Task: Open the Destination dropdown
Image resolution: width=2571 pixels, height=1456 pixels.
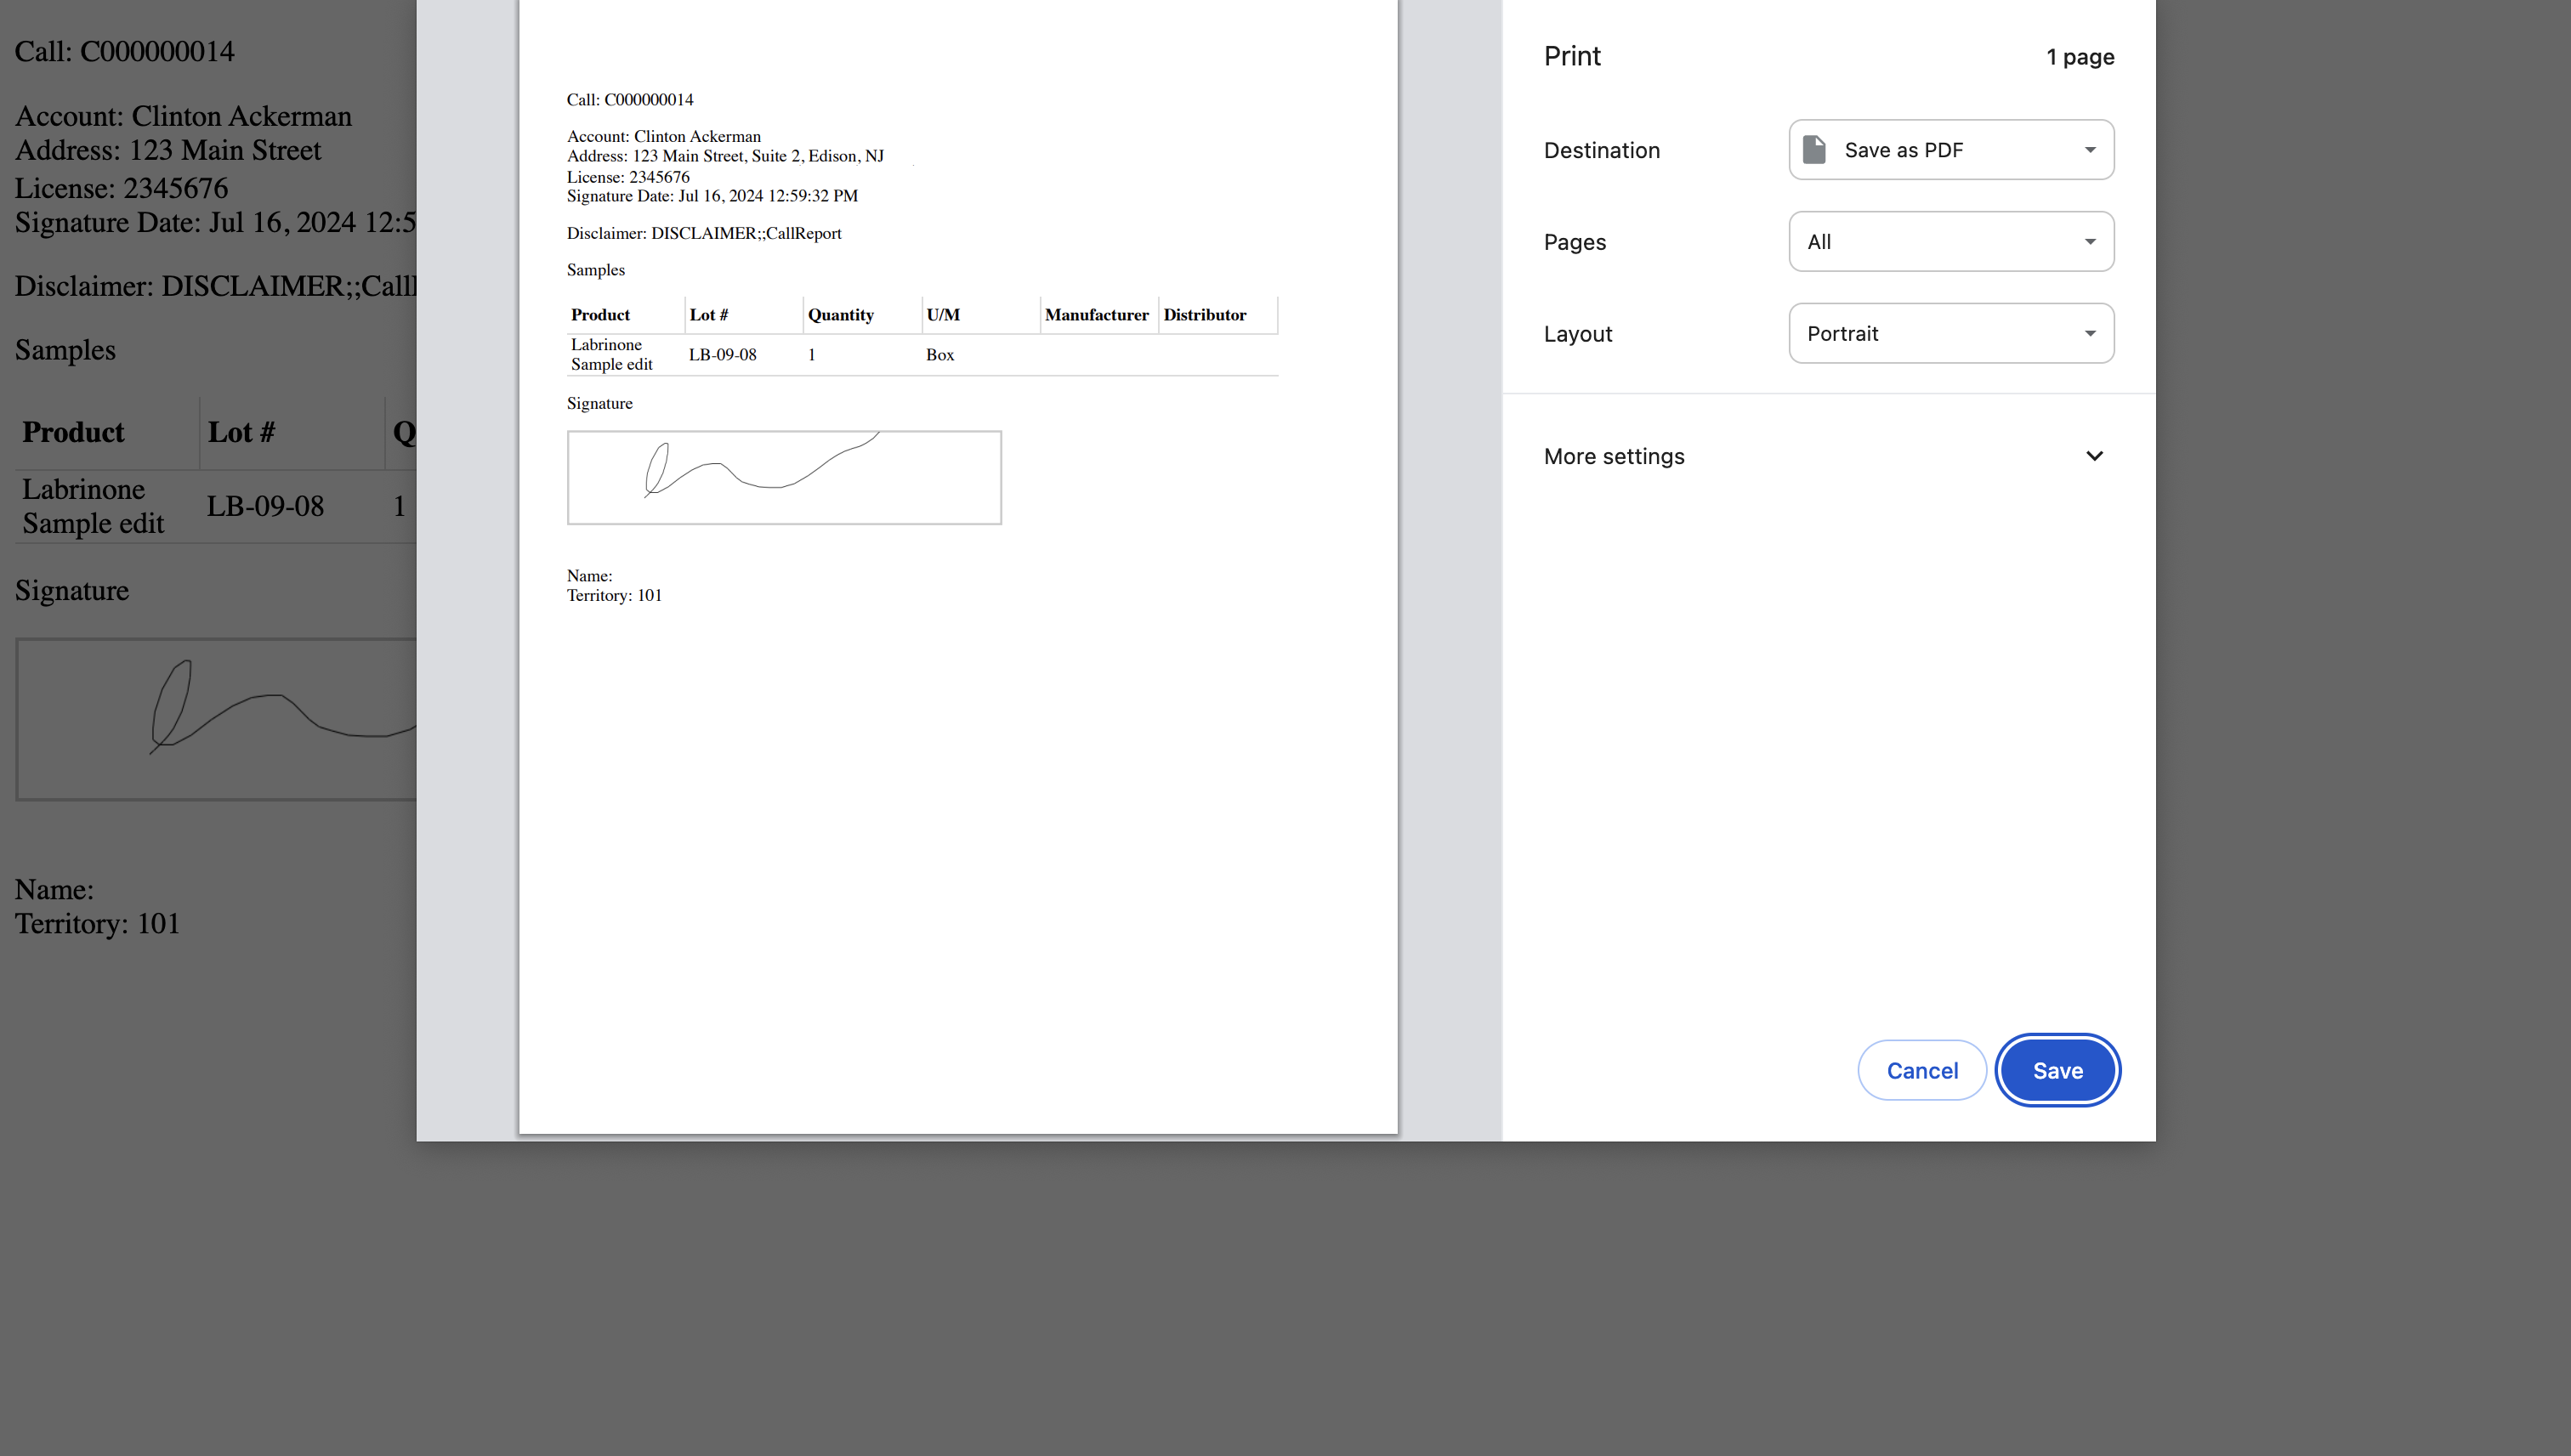Action: pyautogui.click(x=1950, y=150)
